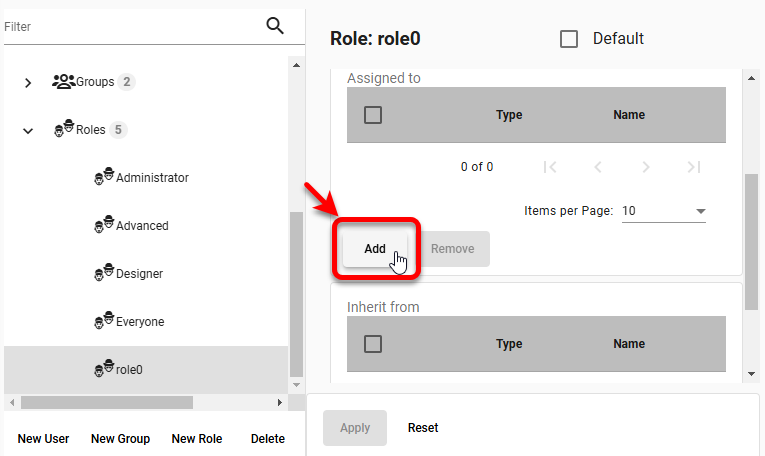Select the Everyone role
The image size is (765, 456).
[140, 322]
